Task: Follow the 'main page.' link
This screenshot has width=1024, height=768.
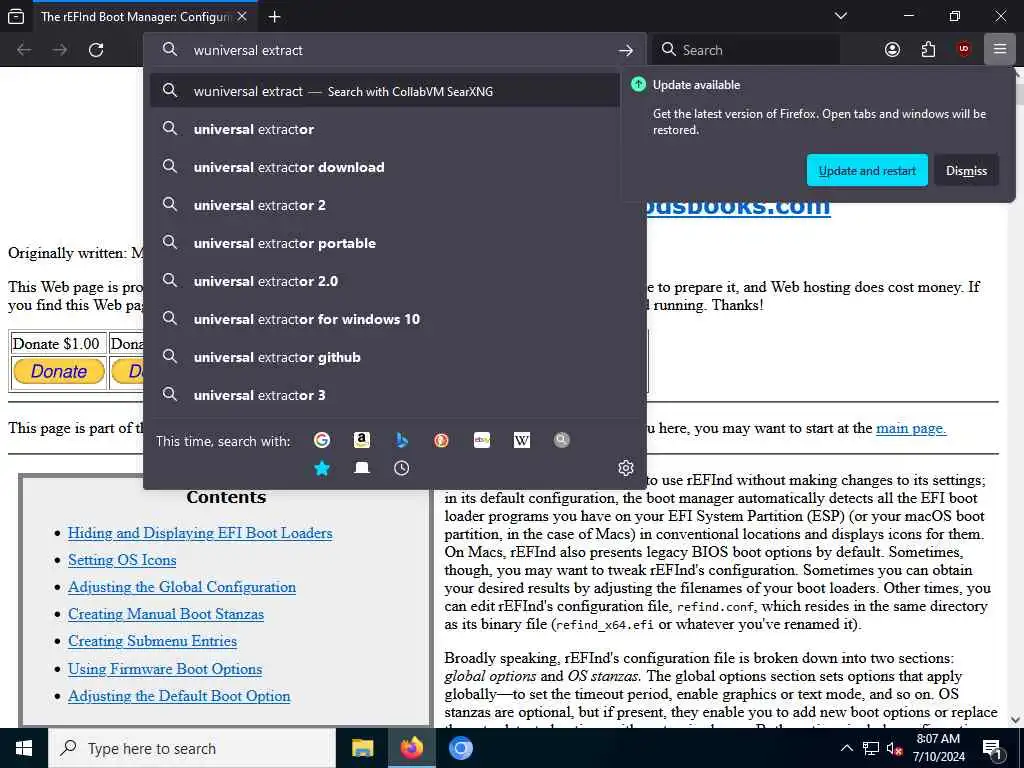Action: coord(910,428)
